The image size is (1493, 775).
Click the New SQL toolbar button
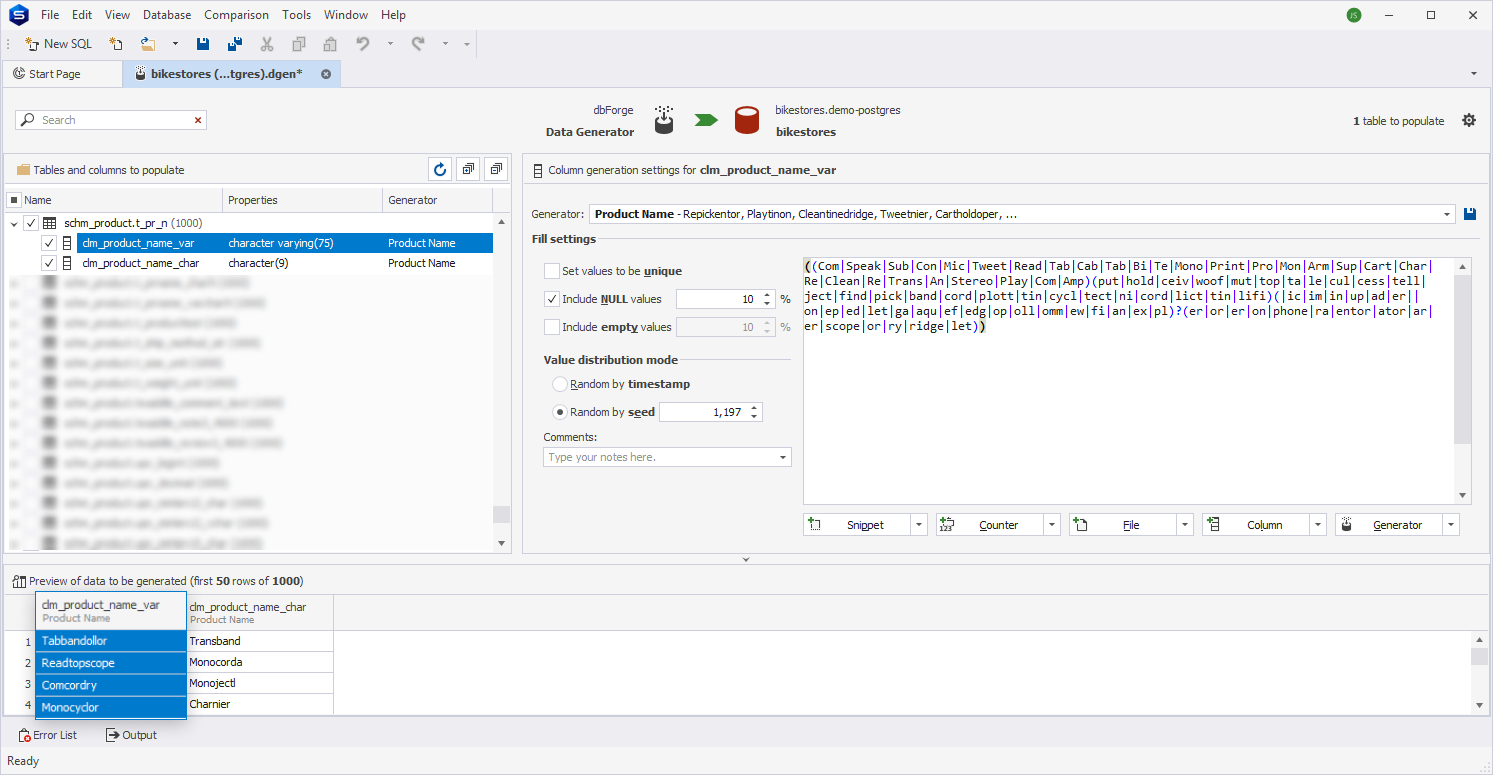click(58, 44)
